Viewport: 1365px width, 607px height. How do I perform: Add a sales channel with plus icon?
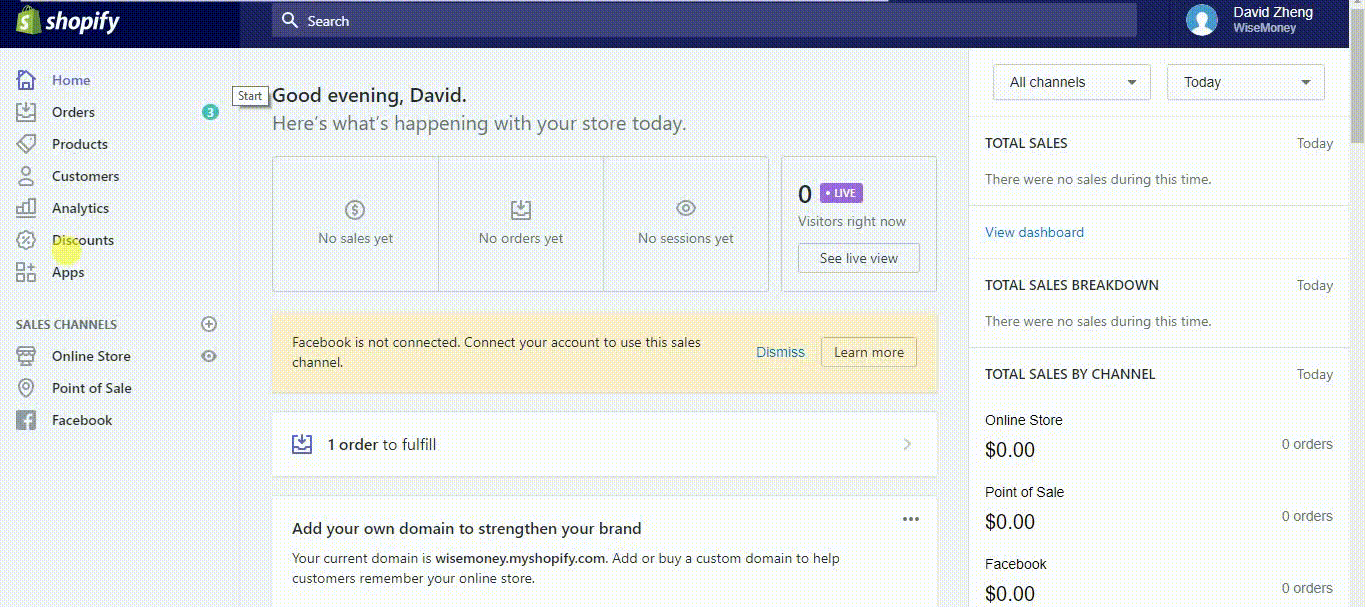(x=209, y=324)
